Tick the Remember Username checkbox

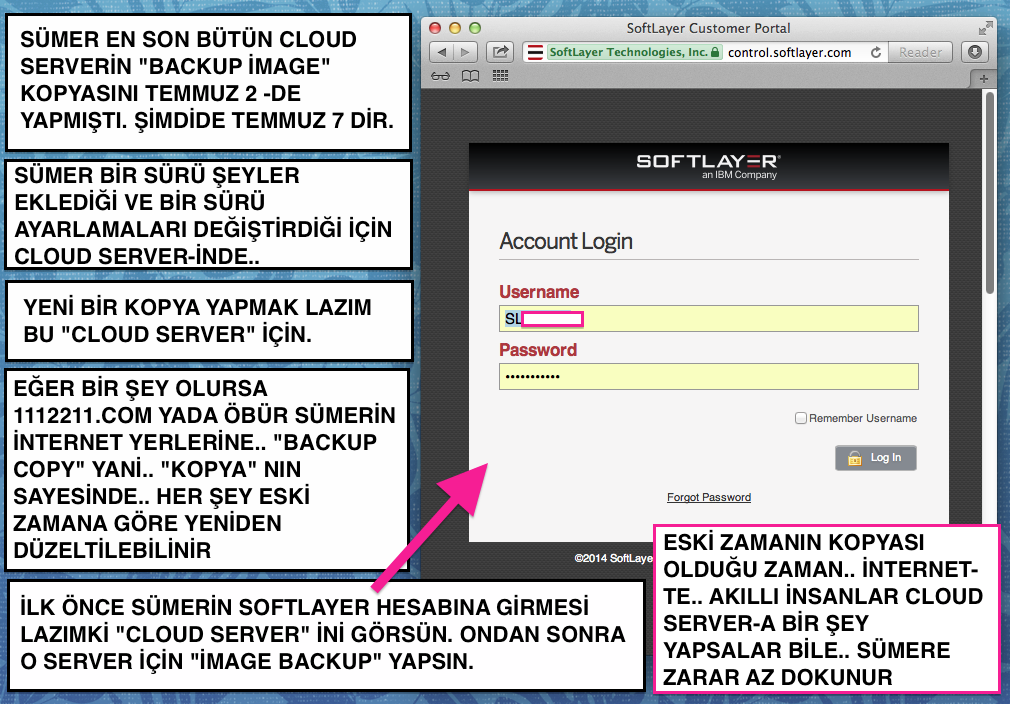(x=801, y=418)
